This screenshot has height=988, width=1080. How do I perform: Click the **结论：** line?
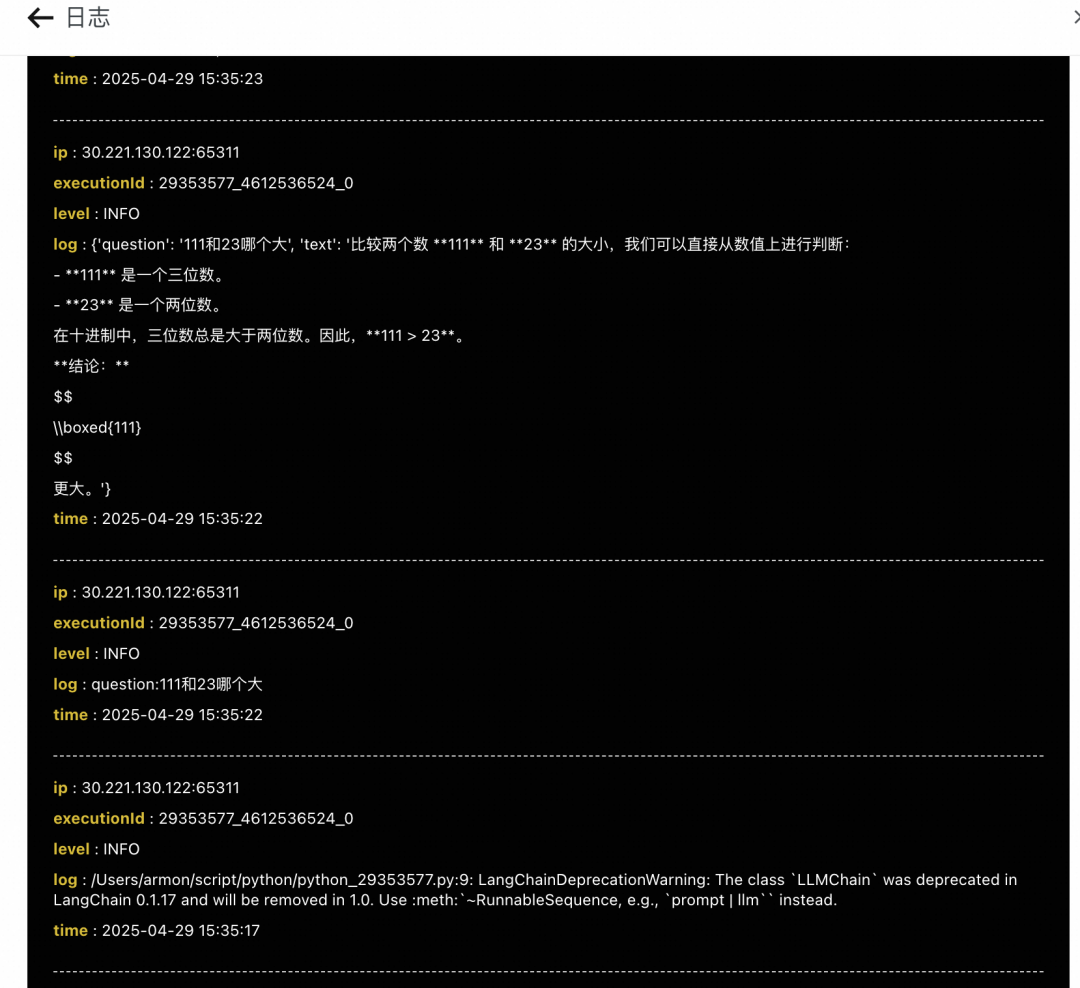click(x=91, y=366)
